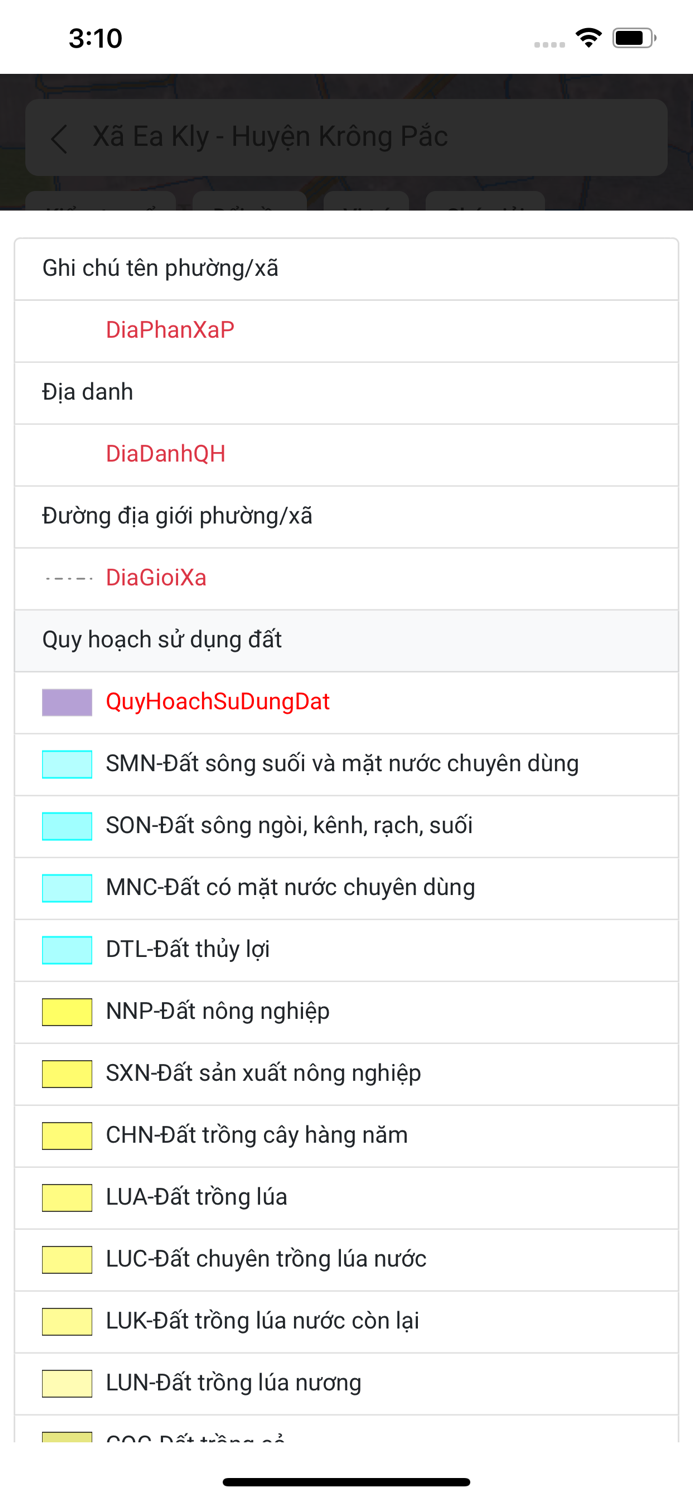
Task: Toggle the DiaPhanXaP layer
Action: point(169,330)
